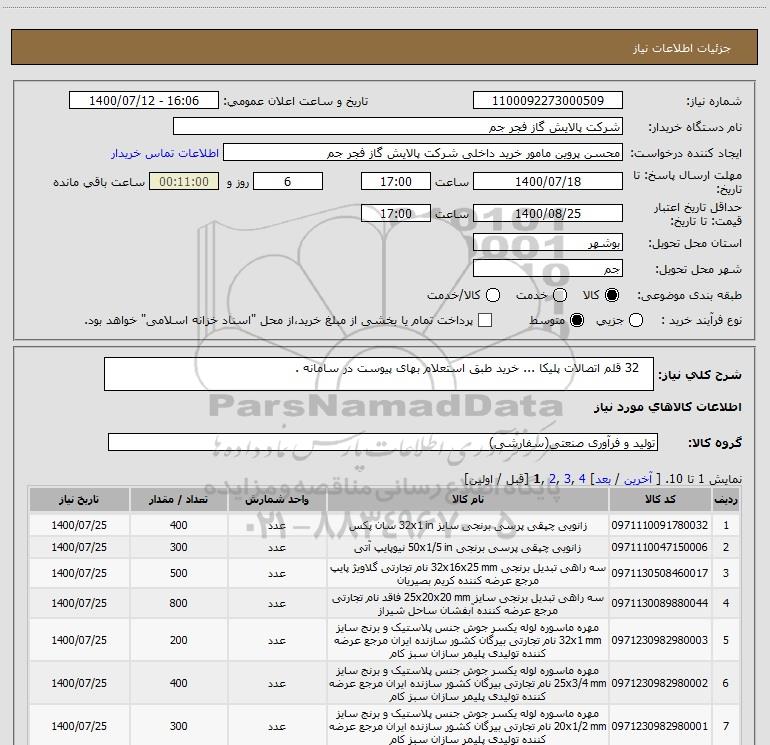
Task: Click the announcement date field 1400/07/12 - 16:06
Action: pyautogui.click(x=144, y=100)
